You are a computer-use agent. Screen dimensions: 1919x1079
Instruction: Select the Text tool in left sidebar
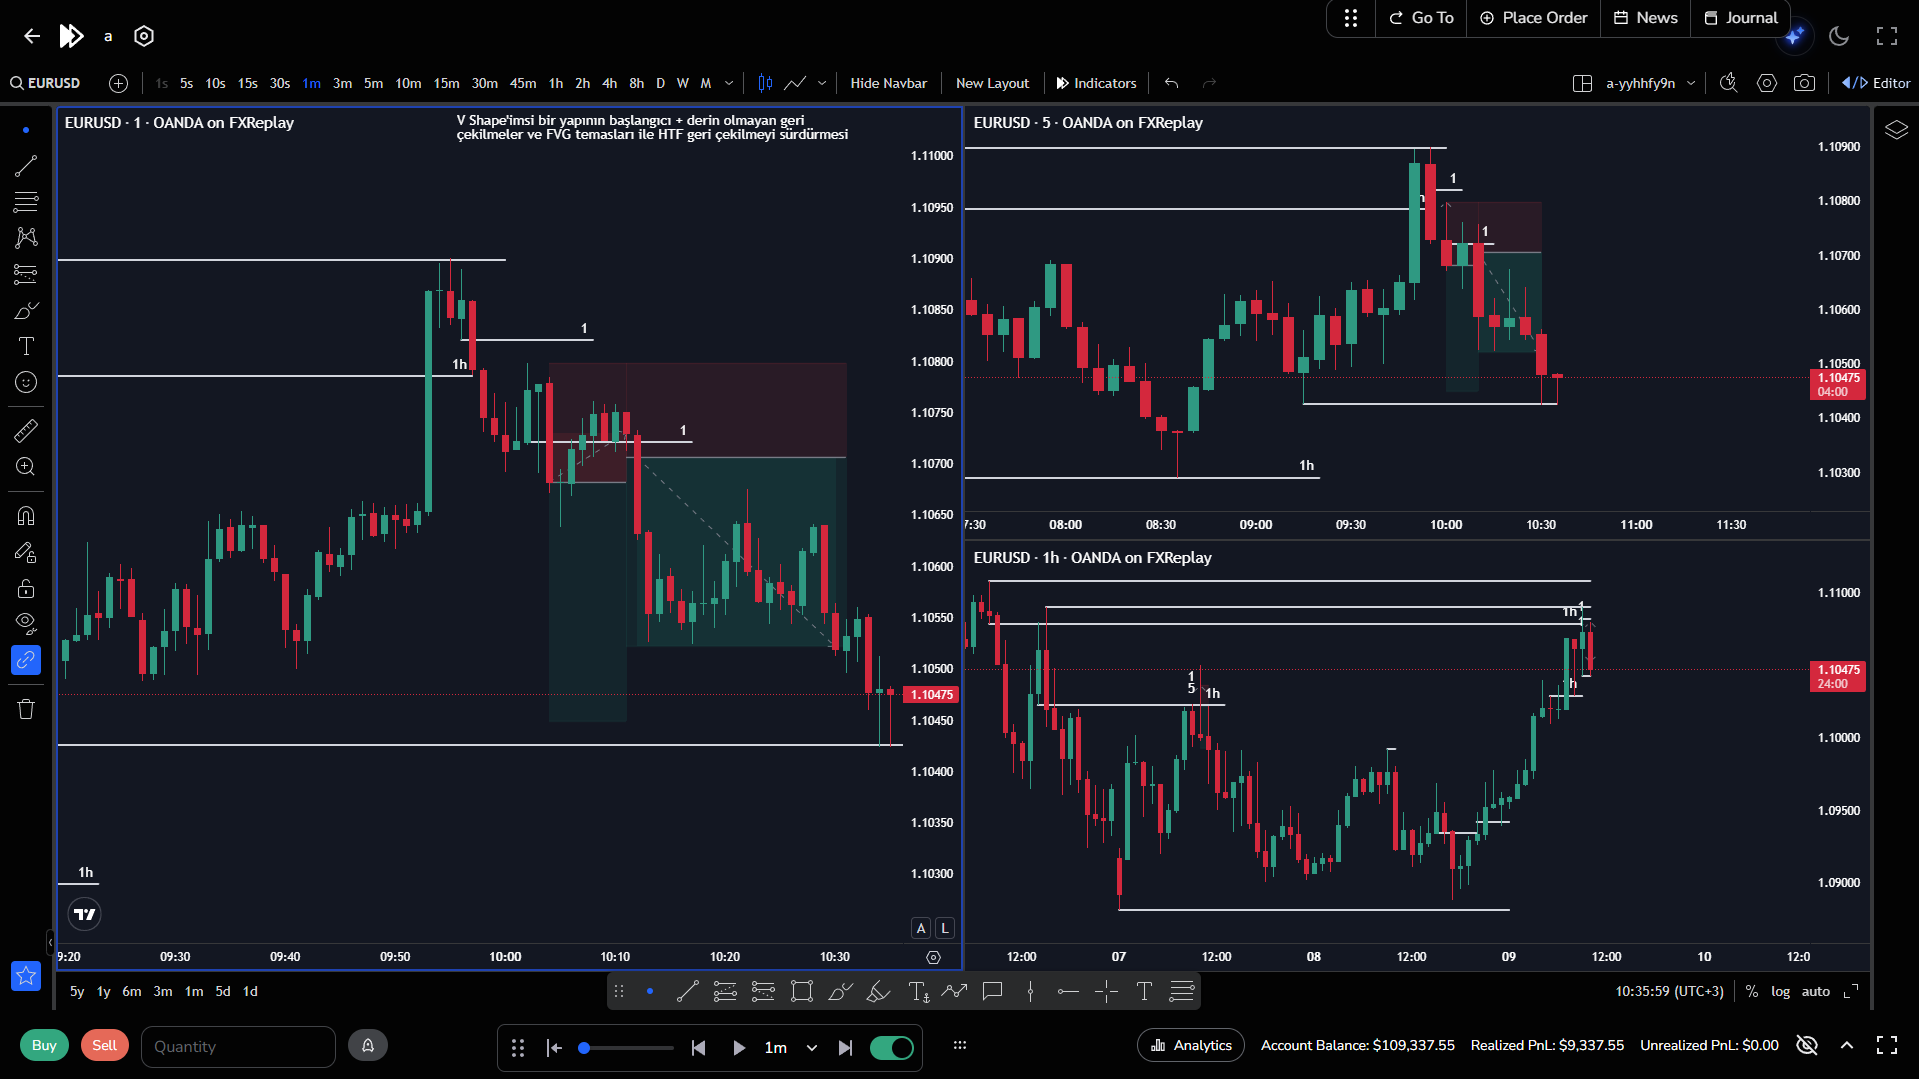click(26, 346)
